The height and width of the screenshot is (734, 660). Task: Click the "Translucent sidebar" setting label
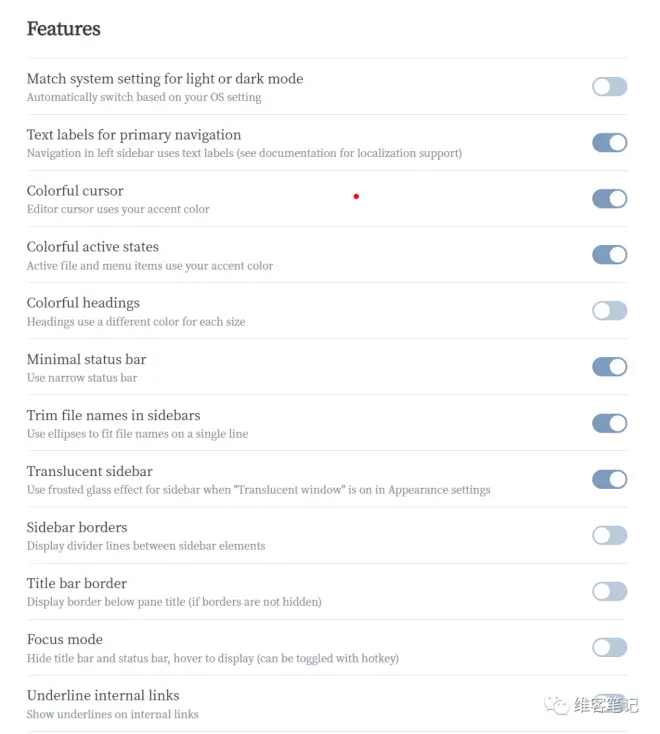(x=90, y=471)
